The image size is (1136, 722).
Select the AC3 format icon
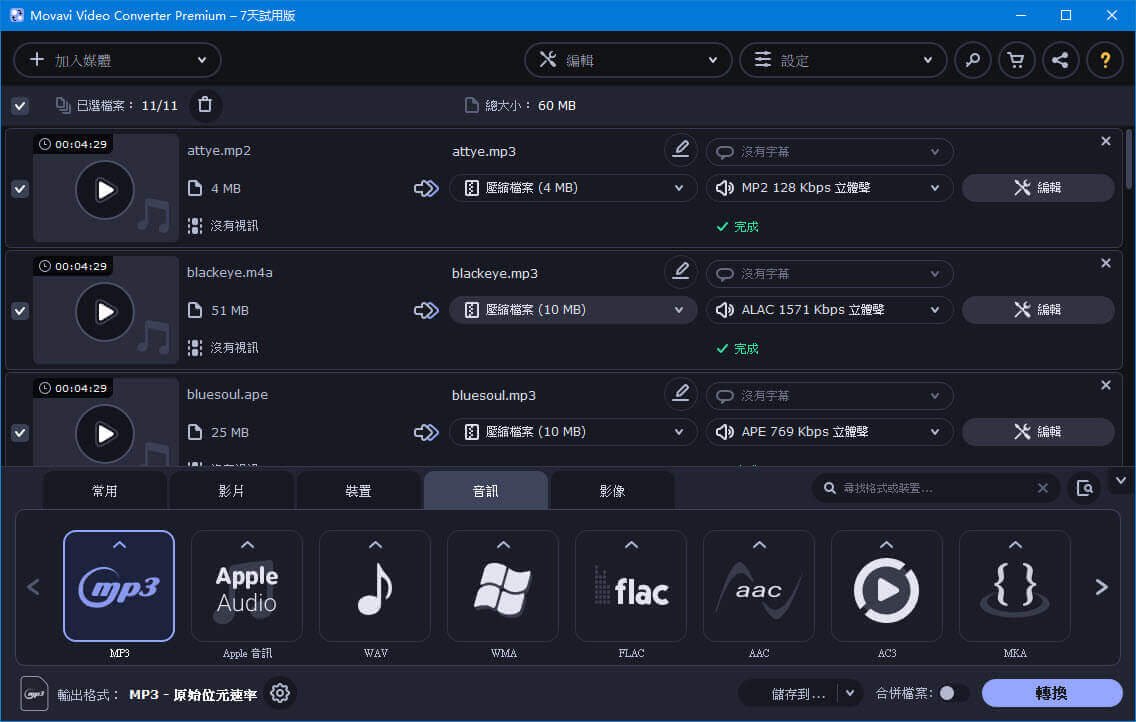[887, 586]
